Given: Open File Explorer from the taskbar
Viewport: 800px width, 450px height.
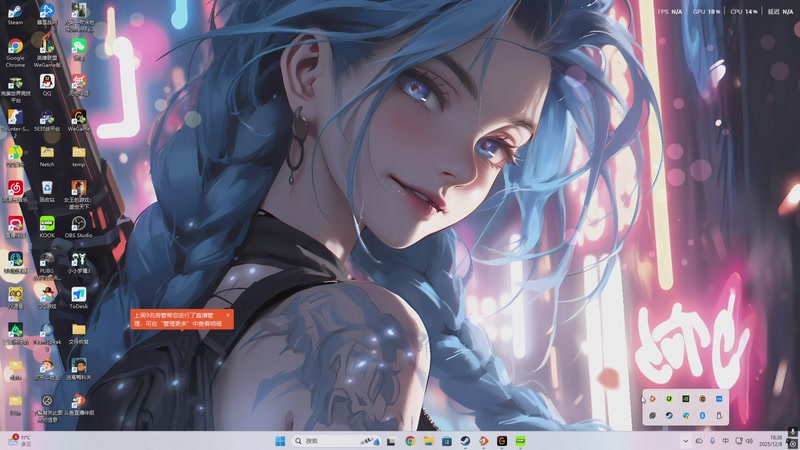Looking at the screenshot, I should pos(429,441).
